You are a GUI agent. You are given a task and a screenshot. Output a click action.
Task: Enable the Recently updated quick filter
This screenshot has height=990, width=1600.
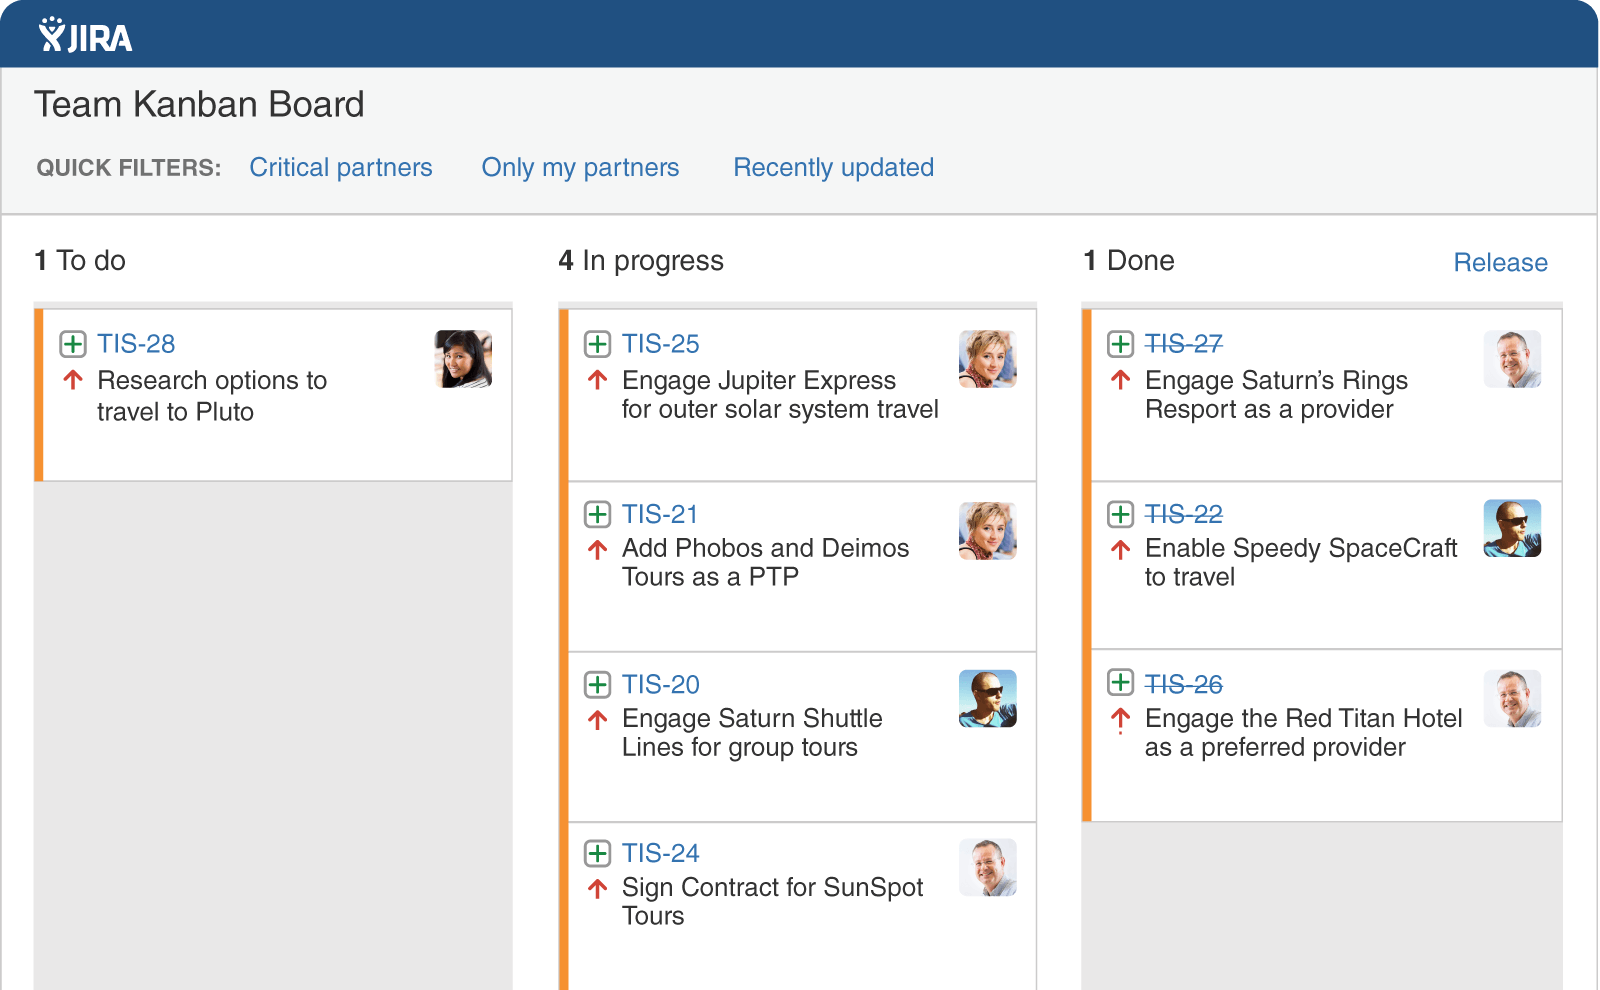(833, 167)
